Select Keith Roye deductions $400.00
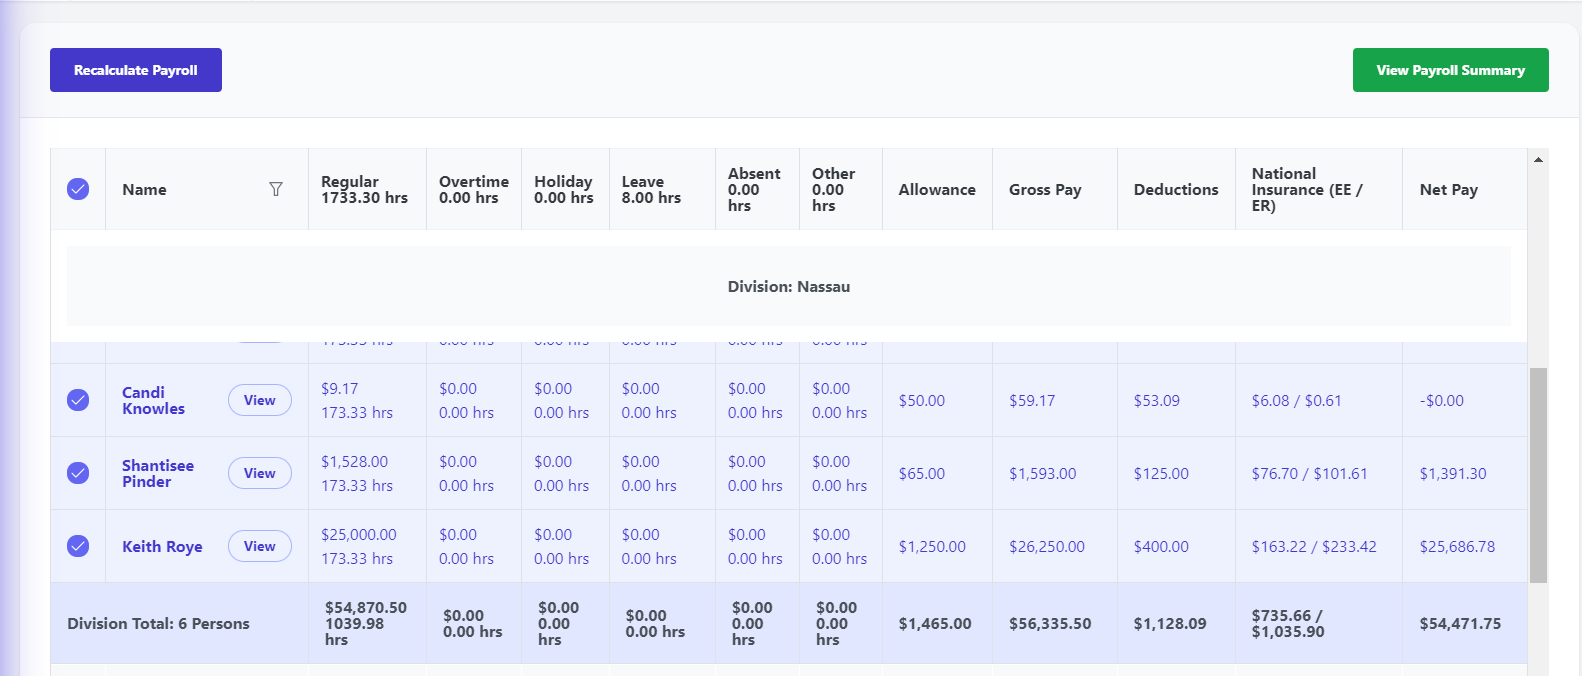 tap(1162, 546)
